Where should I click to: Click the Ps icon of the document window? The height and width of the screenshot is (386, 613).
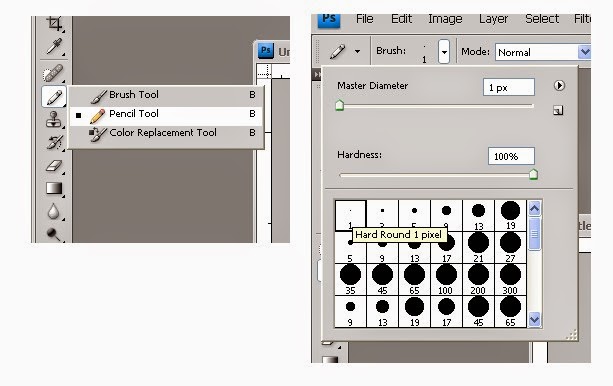265,51
